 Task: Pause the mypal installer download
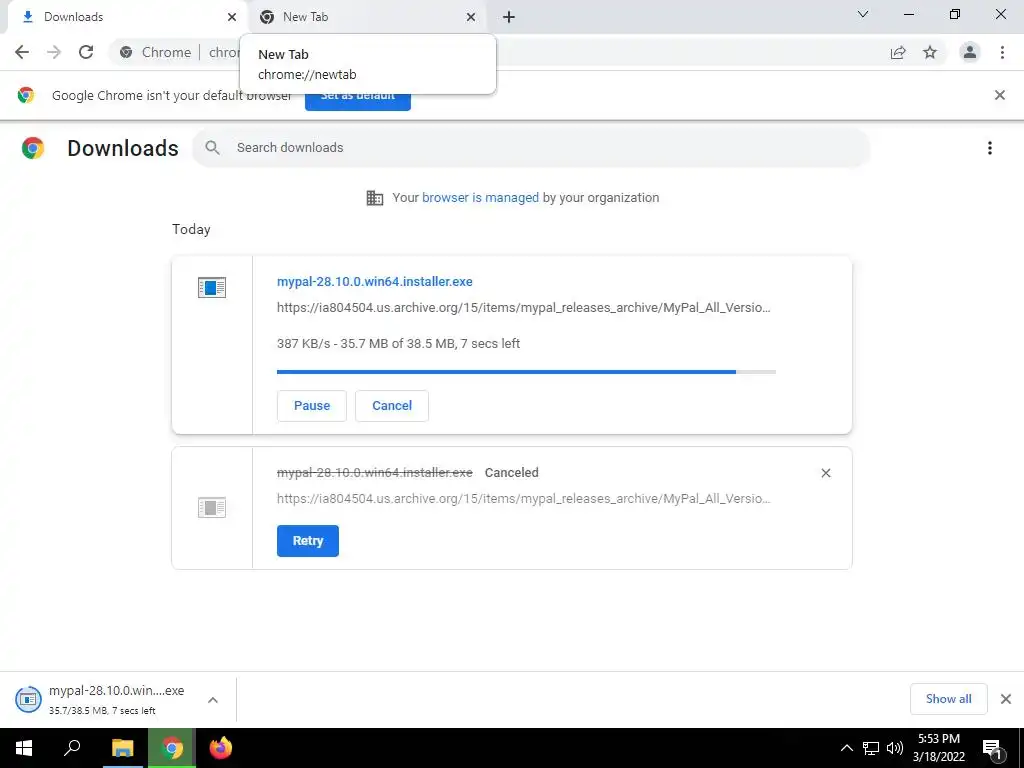coord(312,406)
